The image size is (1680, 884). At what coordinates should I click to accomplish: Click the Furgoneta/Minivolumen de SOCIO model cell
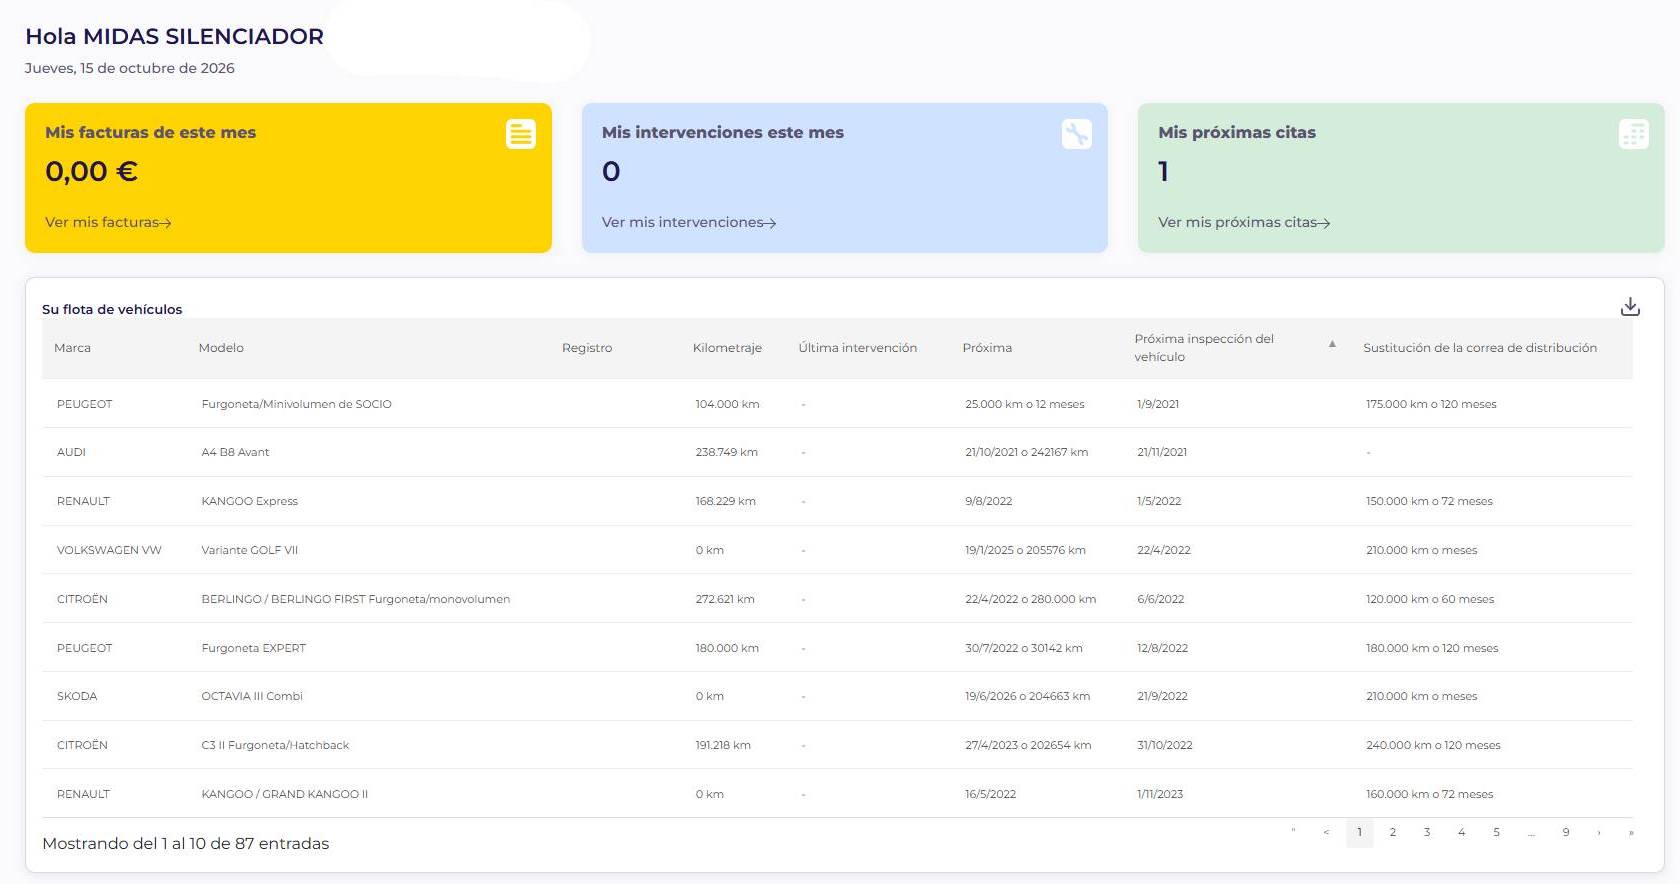point(296,404)
